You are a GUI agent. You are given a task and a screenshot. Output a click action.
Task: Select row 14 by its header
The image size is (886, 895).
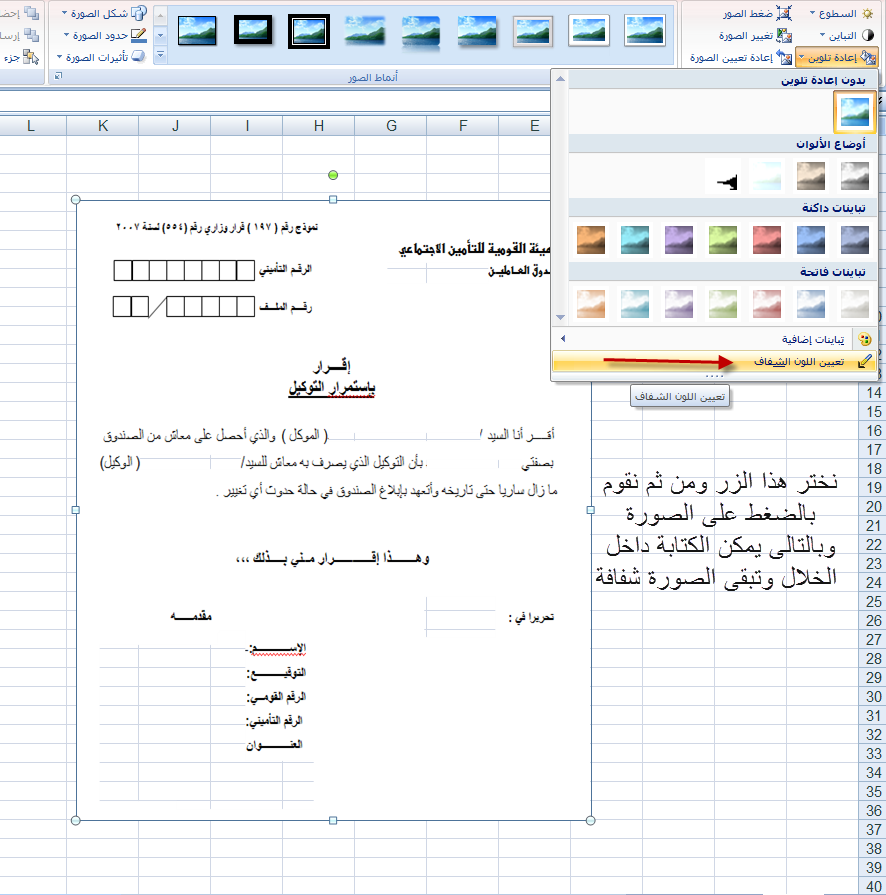(x=873, y=393)
